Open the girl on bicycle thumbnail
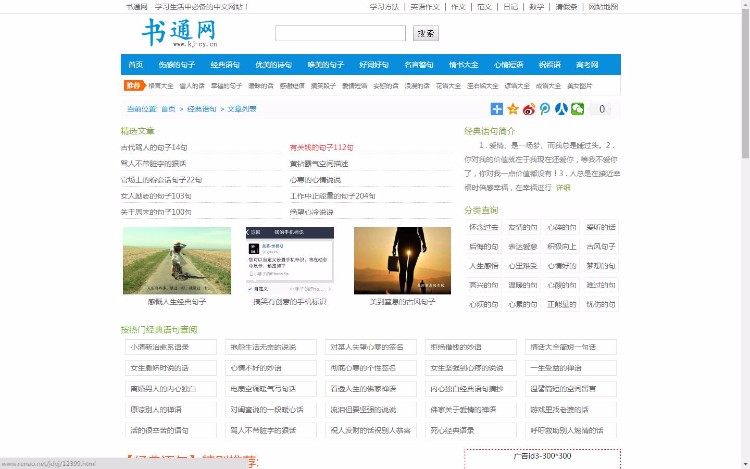Viewport: 750px width, 469px height. click(177, 261)
